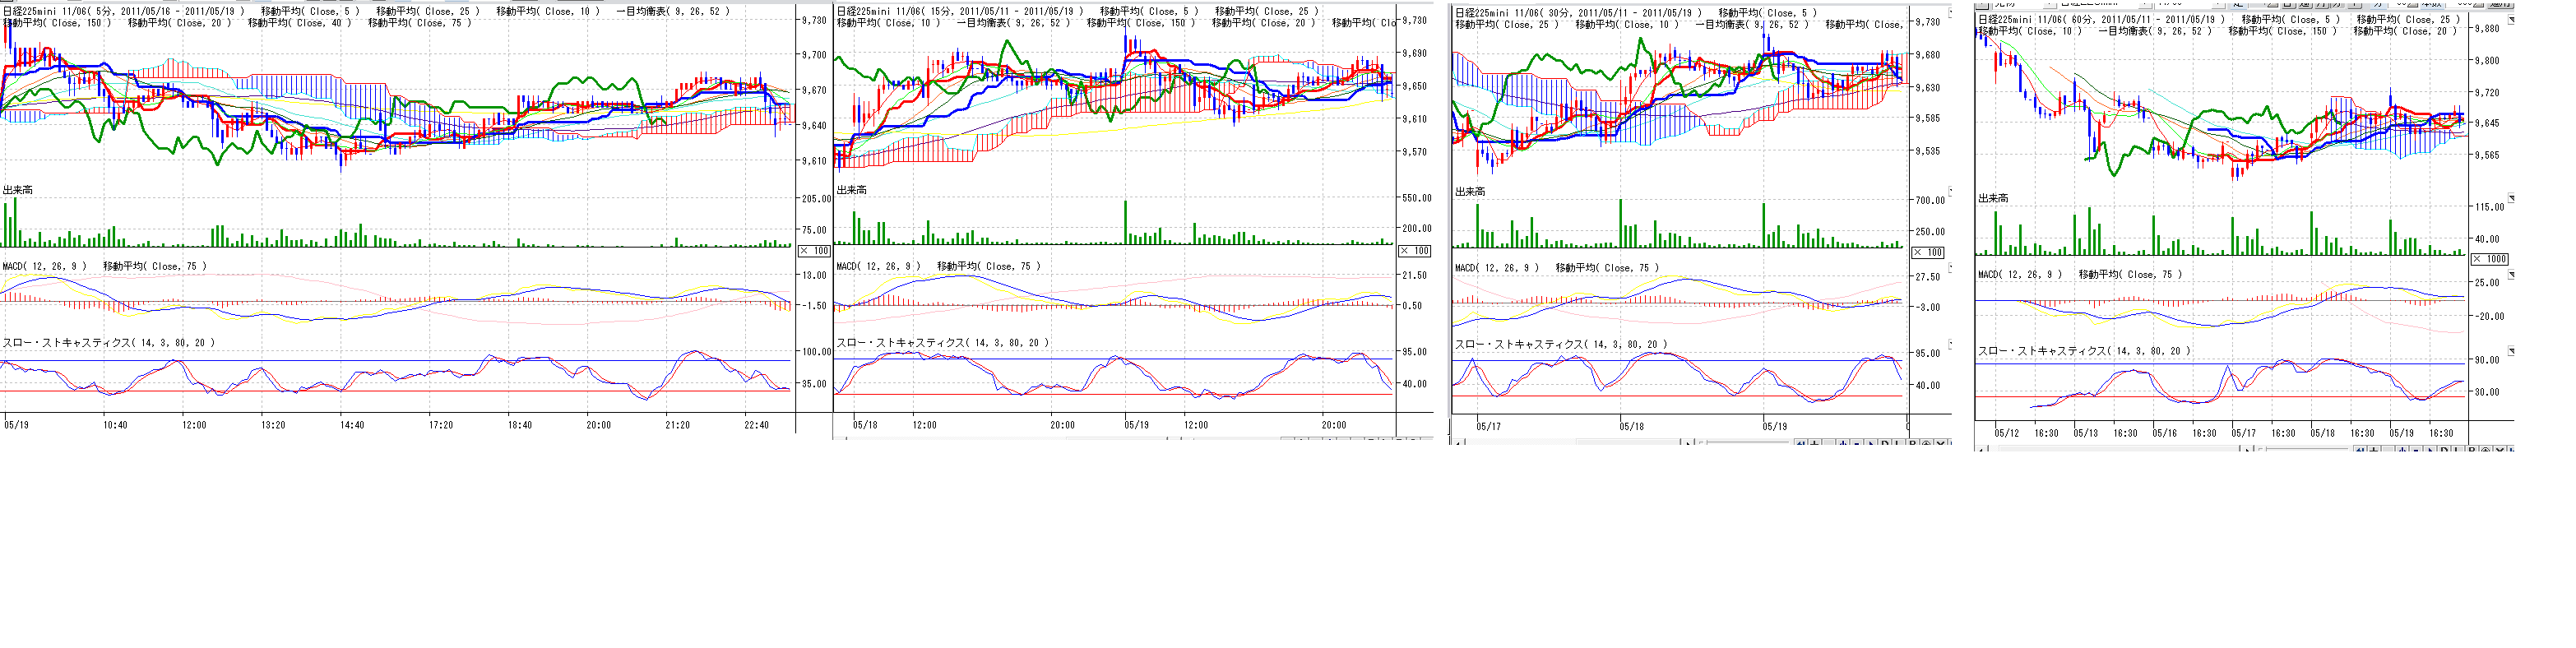This screenshot has width=2576, height=648.
Task: Open the volume panel menu arrow on 60-minute chart
Action: coord(2511,199)
